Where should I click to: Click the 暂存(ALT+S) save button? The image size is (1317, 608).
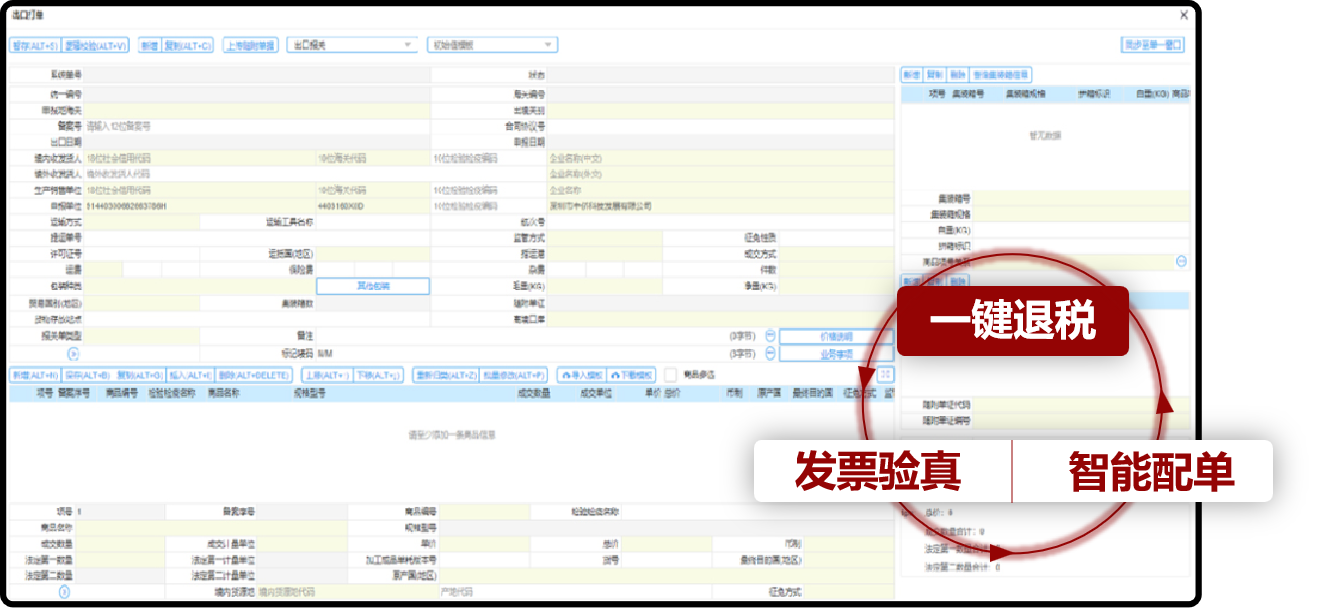point(34,45)
